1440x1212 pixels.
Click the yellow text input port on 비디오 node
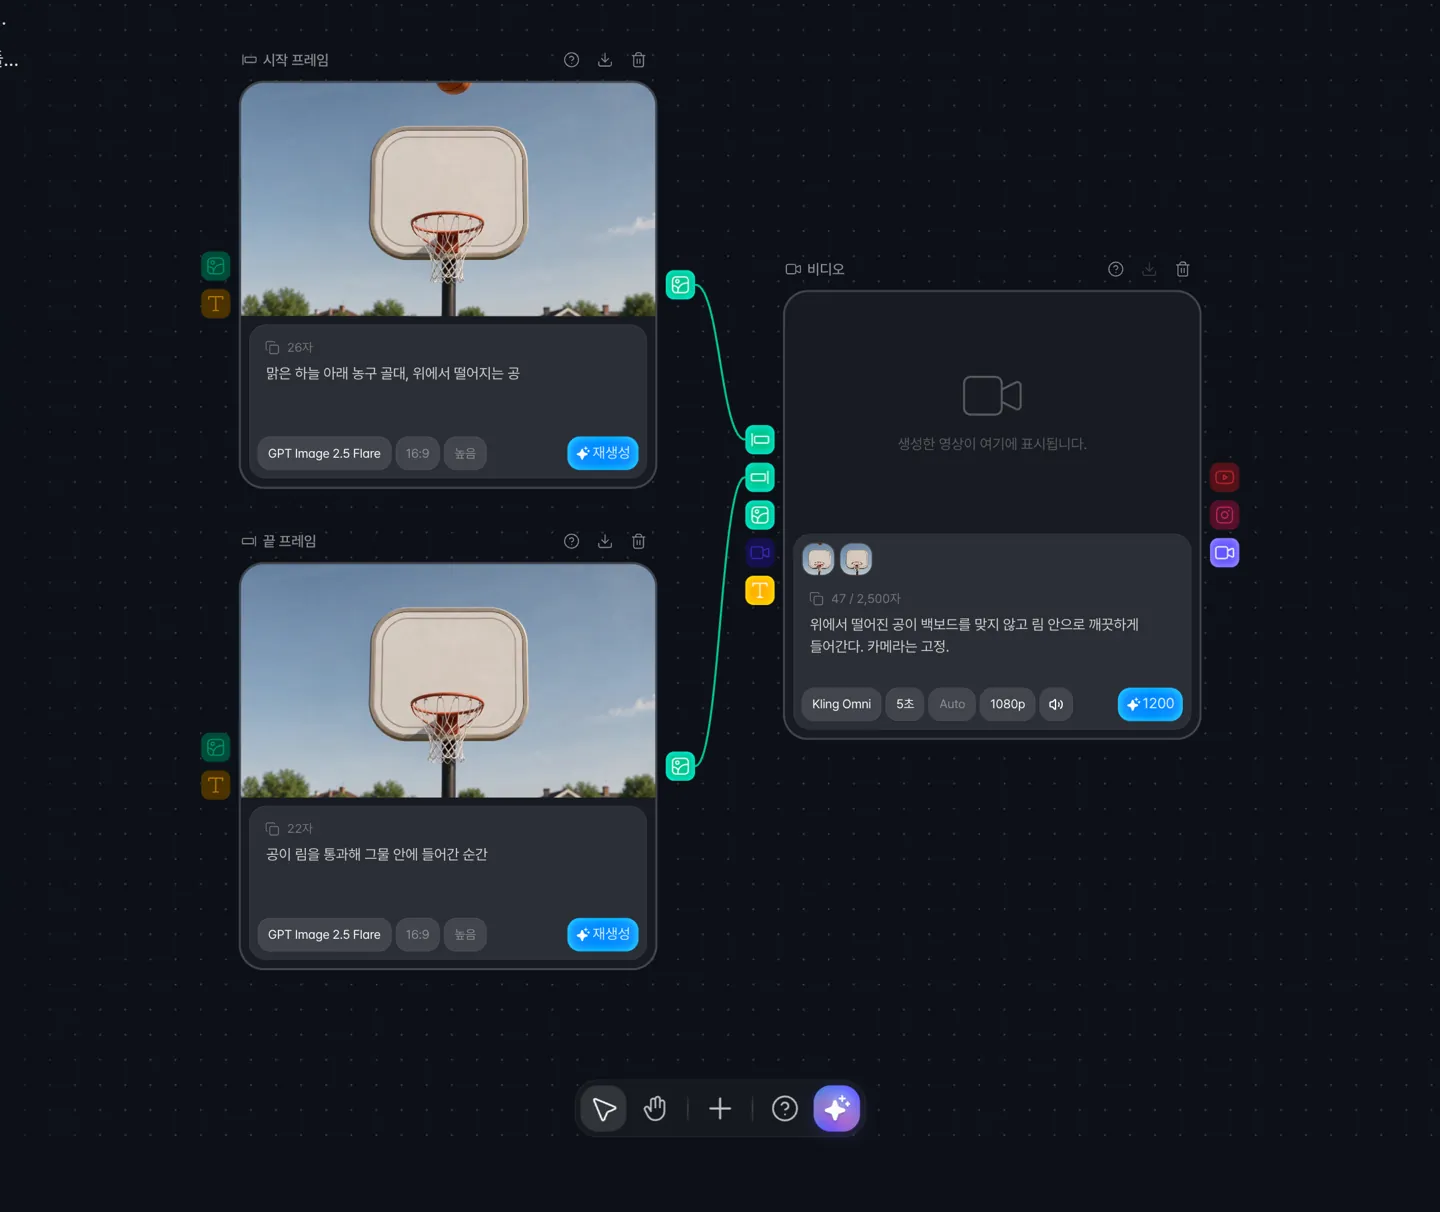tap(760, 590)
